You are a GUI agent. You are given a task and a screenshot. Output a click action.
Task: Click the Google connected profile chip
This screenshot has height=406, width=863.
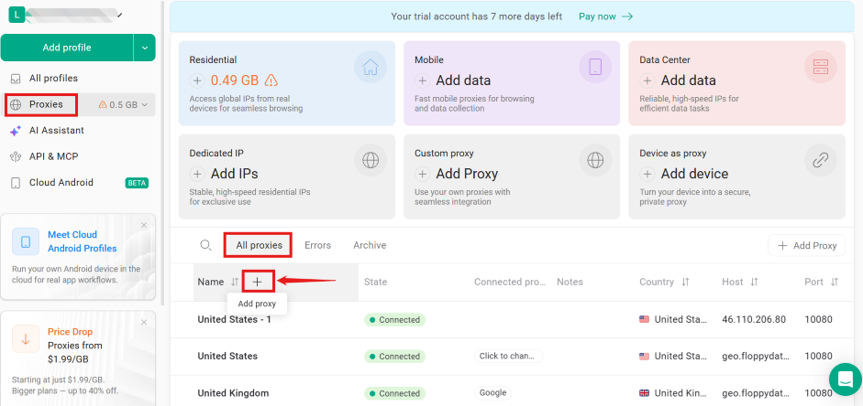click(493, 393)
